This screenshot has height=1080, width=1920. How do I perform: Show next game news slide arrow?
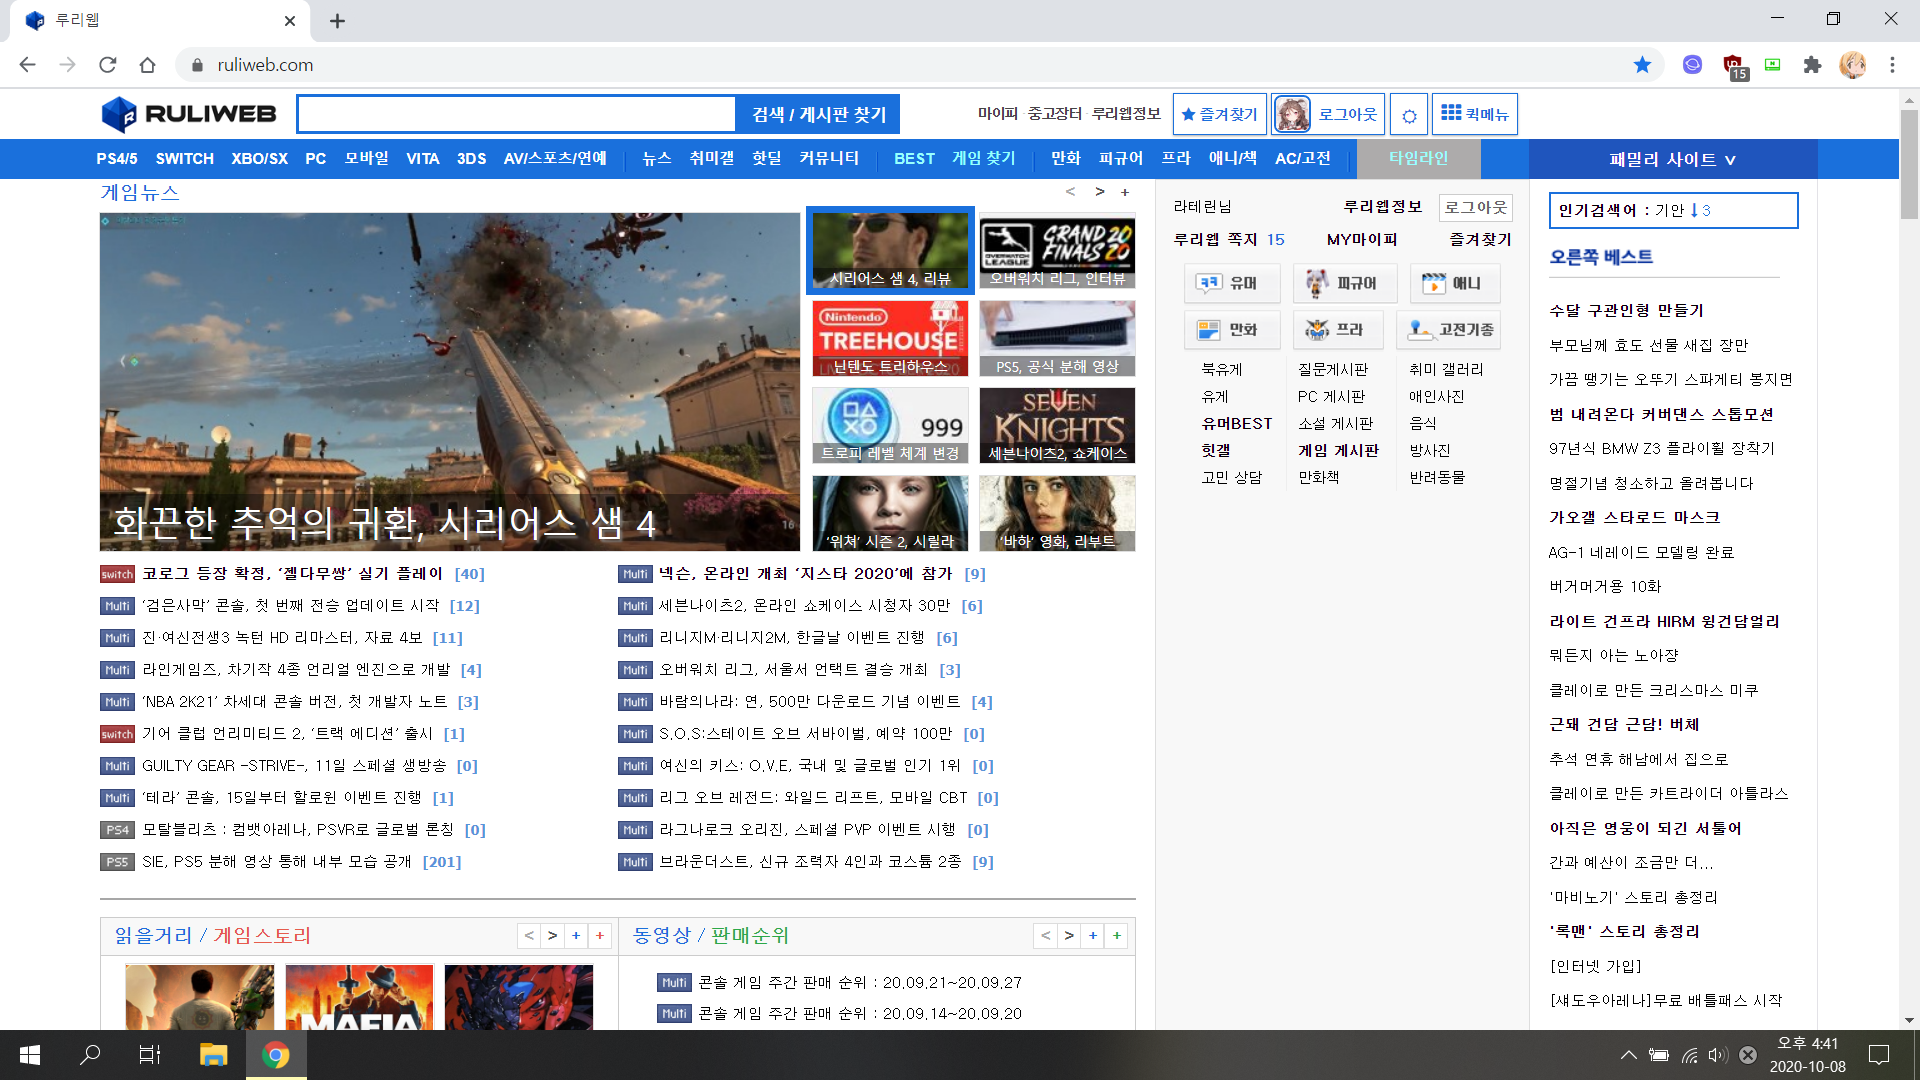[1100, 192]
